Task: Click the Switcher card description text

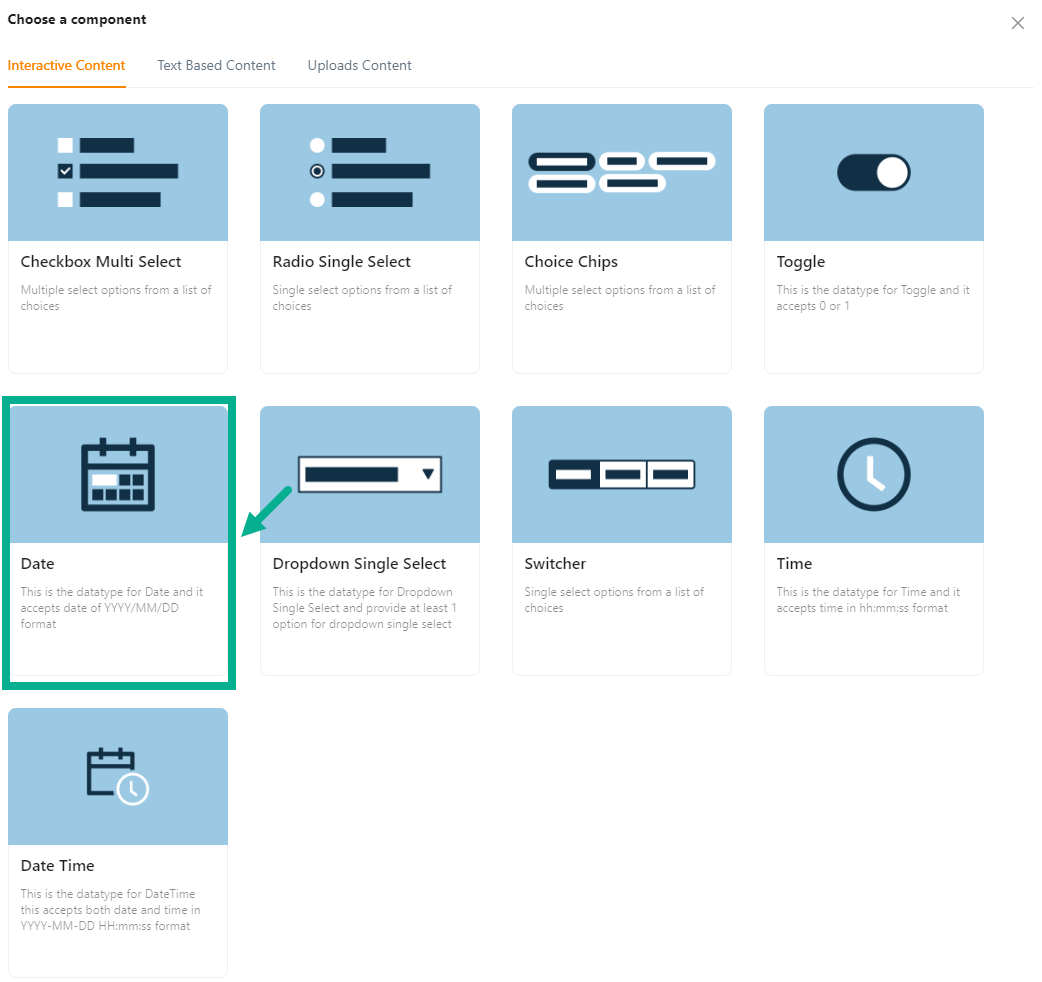Action: (613, 600)
